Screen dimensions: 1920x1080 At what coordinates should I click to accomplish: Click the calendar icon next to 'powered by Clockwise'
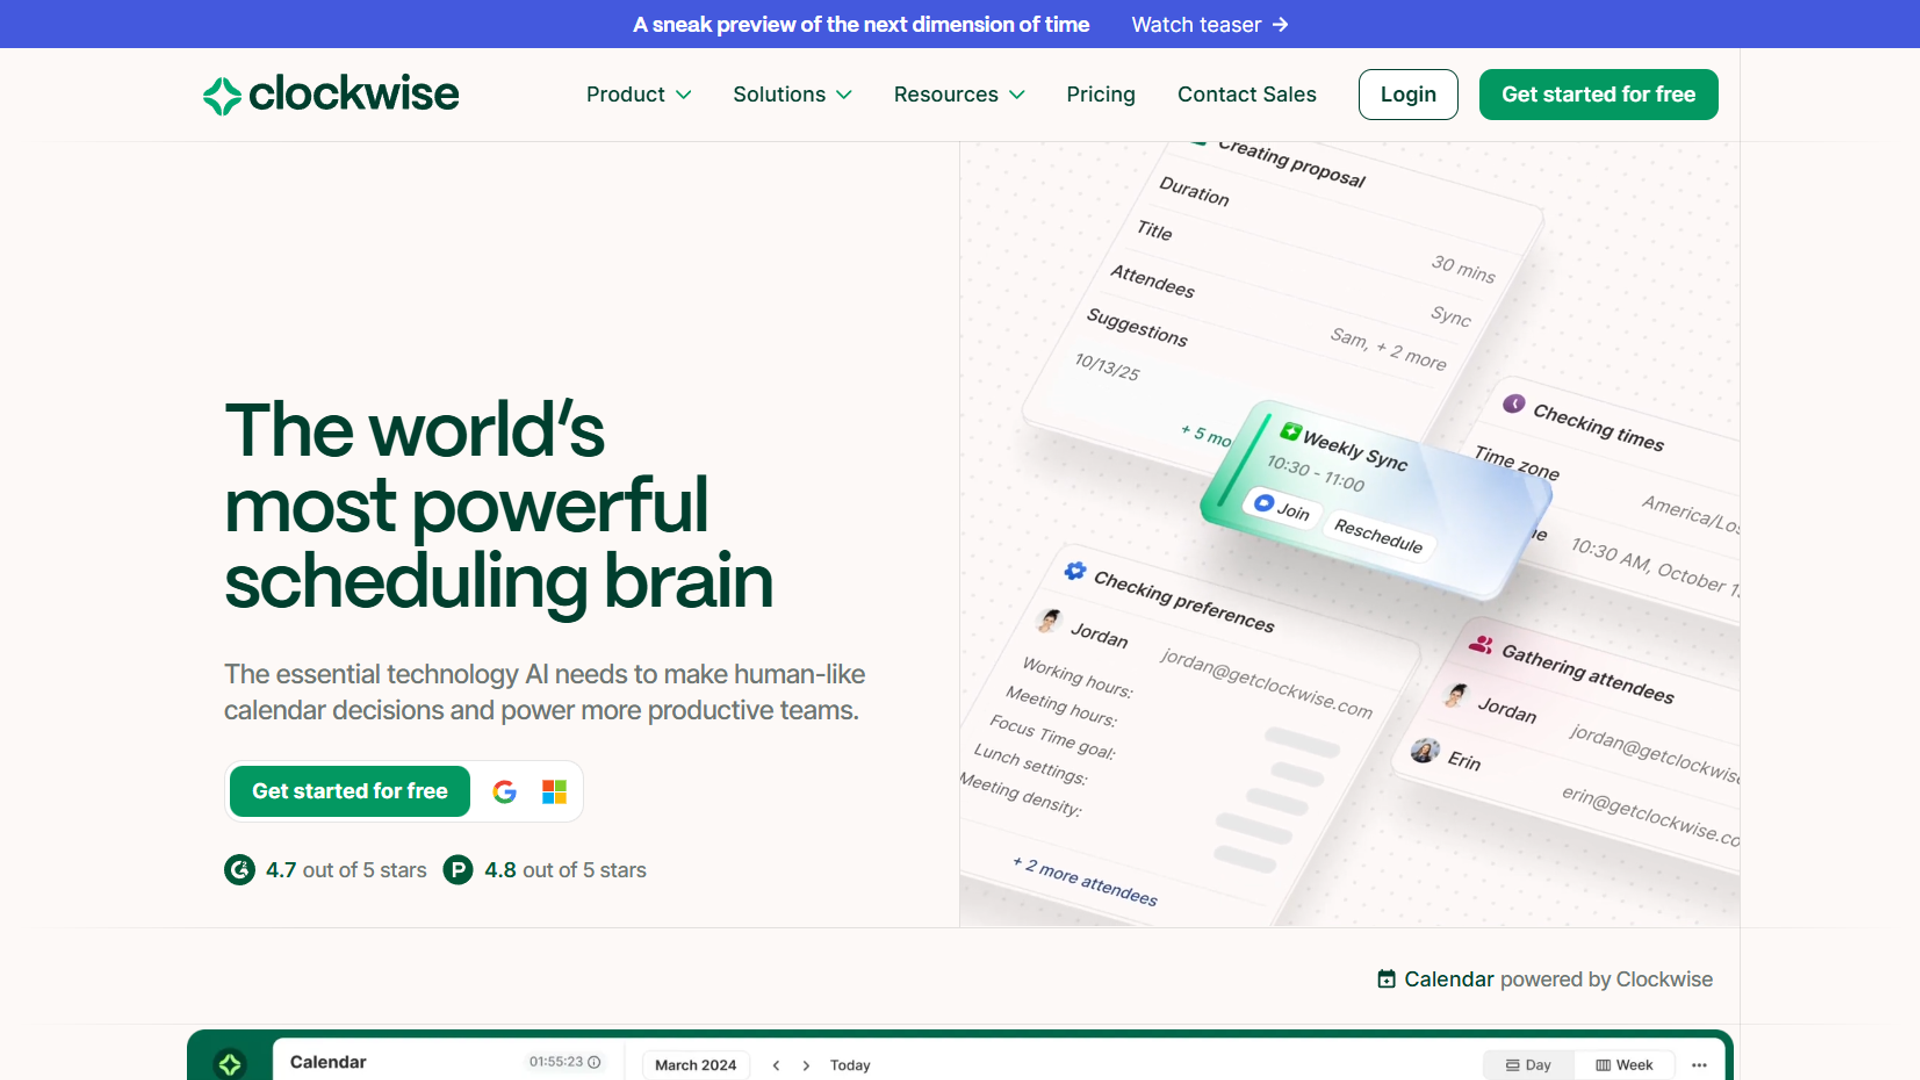[1387, 979]
